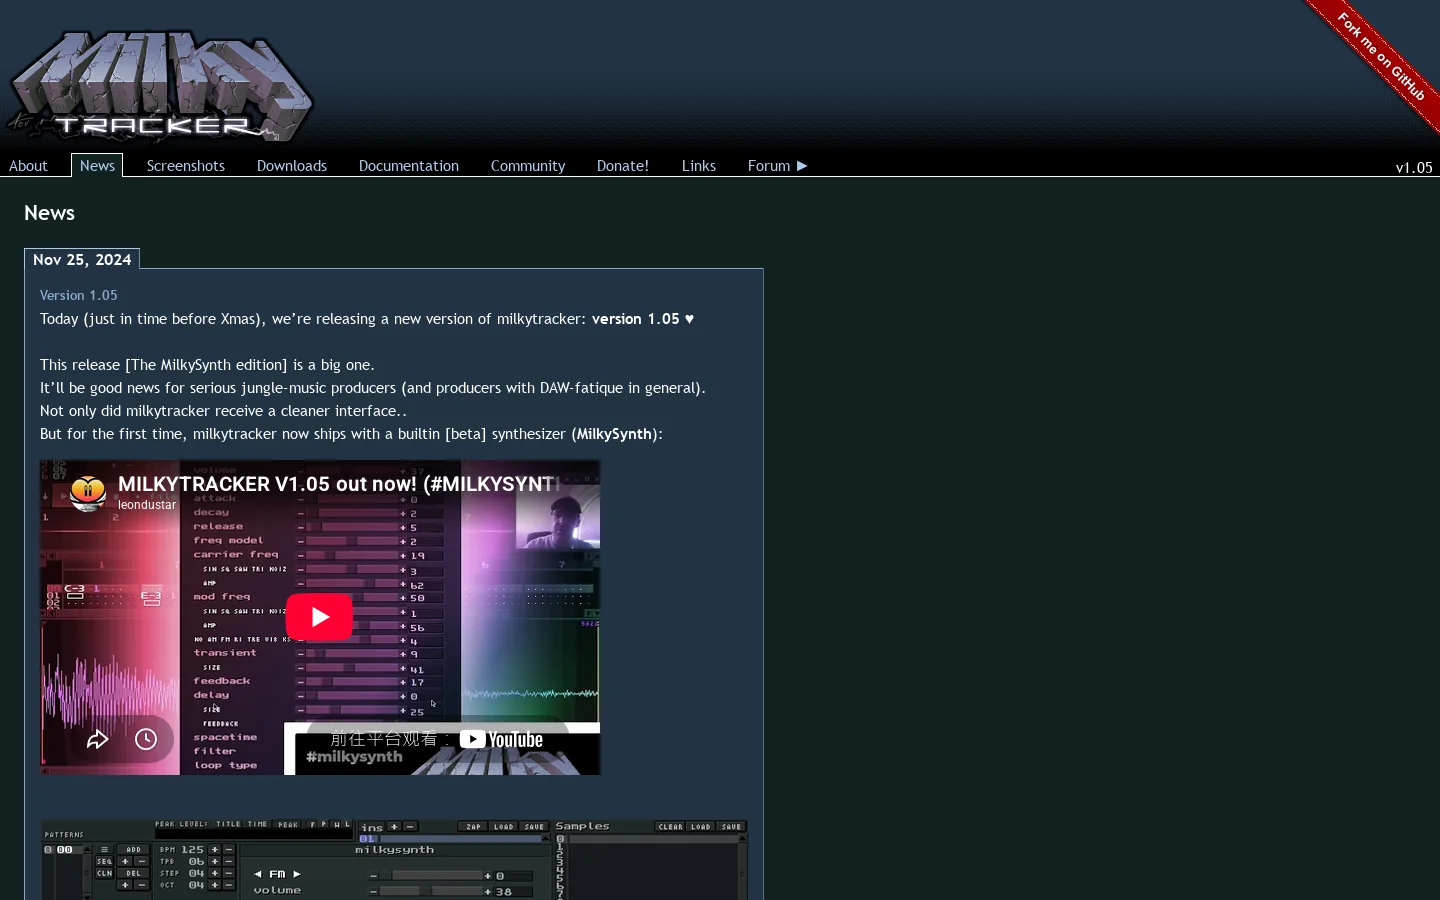Click the leondustar channel name
Screen dimensions: 1440x900
[x=147, y=505]
